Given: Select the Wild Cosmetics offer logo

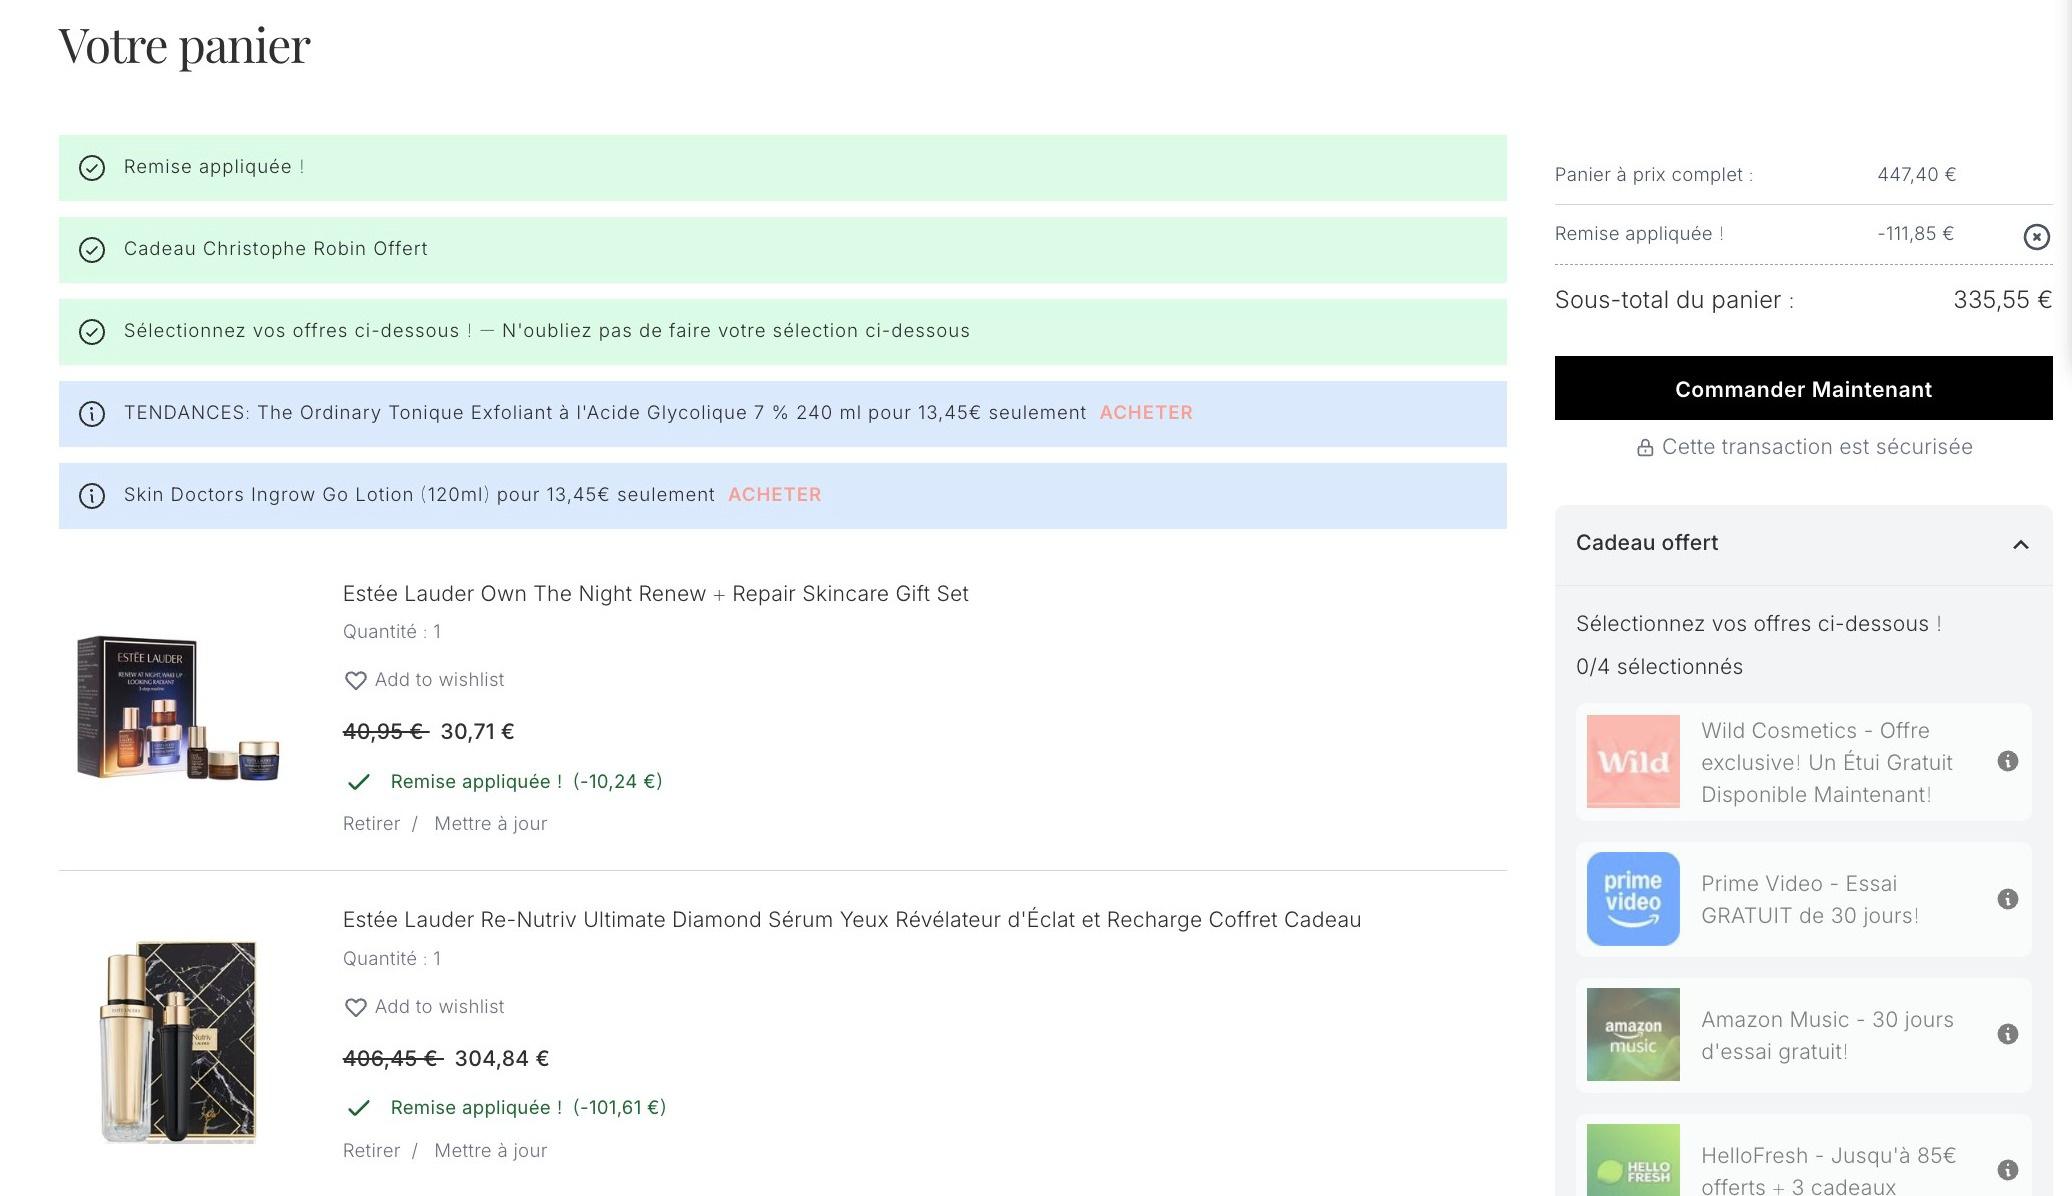Looking at the screenshot, I should (1633, 761).
